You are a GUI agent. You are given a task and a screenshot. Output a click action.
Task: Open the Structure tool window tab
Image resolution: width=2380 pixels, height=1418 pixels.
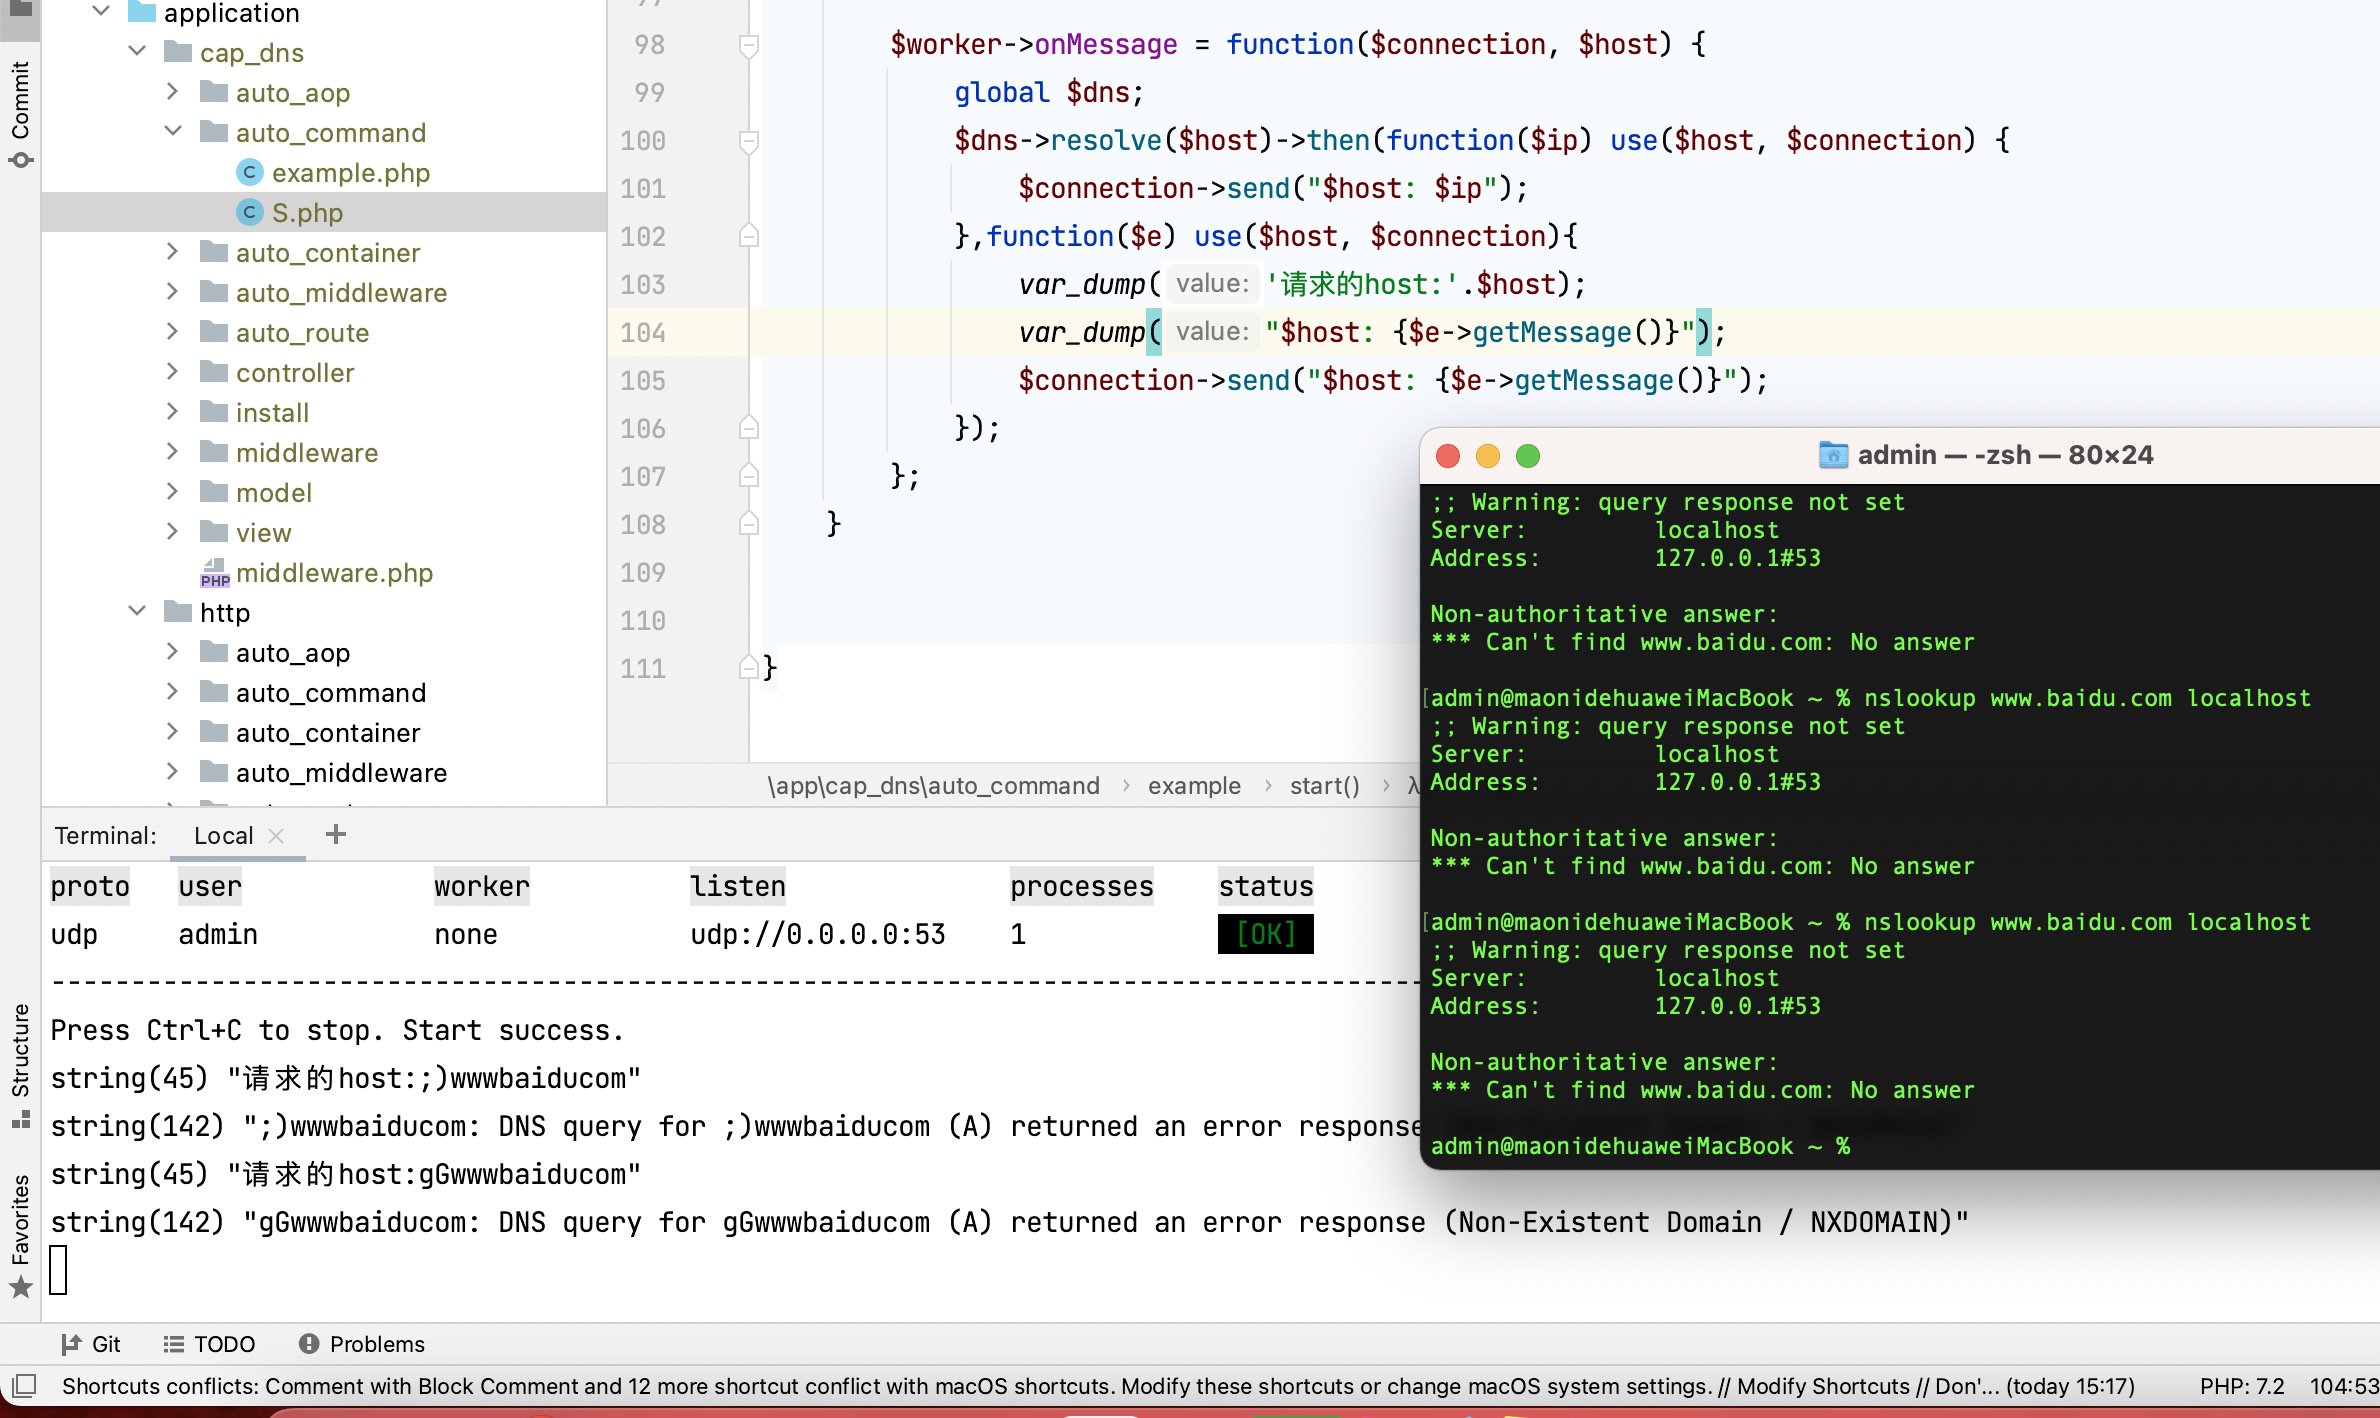(x=20, y=1065)
